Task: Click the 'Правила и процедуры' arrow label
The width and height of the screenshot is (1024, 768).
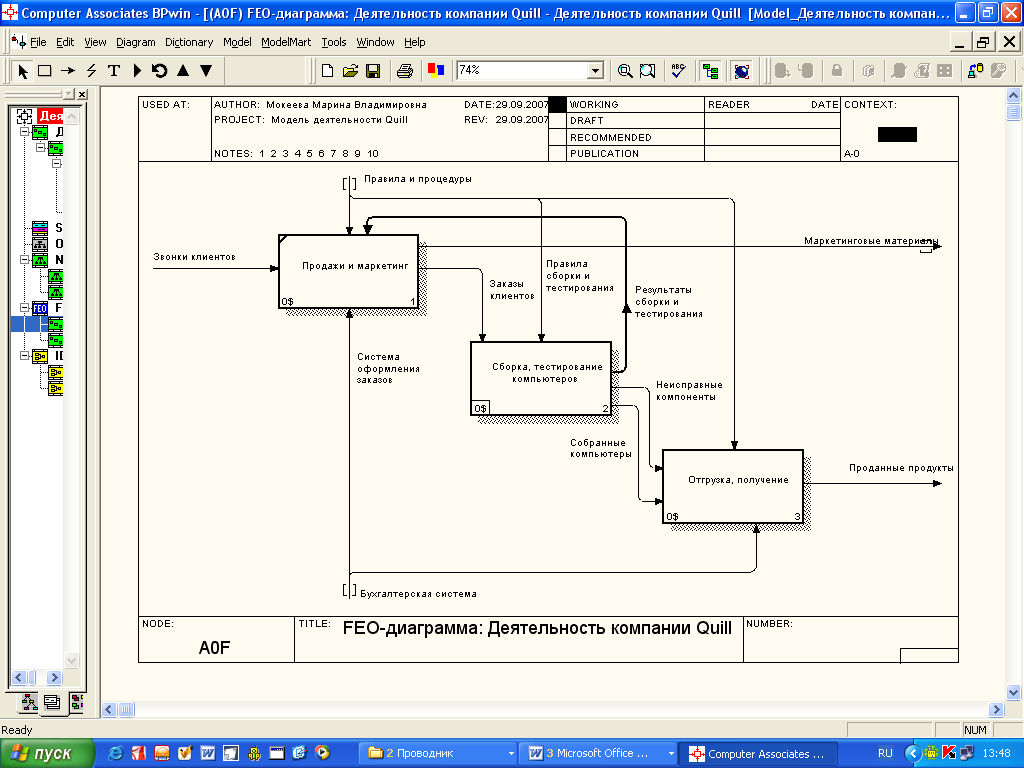Action: click(418, 179)
